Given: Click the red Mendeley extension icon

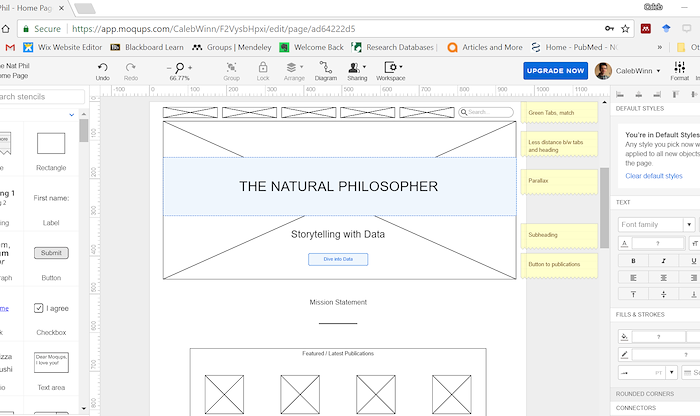Looking at the screenshot, I should click(646, 29).
